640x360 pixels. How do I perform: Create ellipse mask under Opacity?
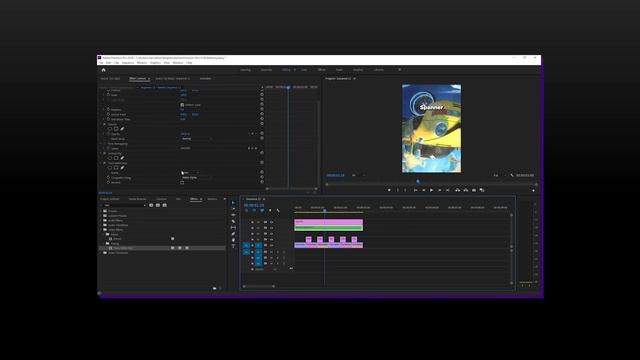coord(110,129)
